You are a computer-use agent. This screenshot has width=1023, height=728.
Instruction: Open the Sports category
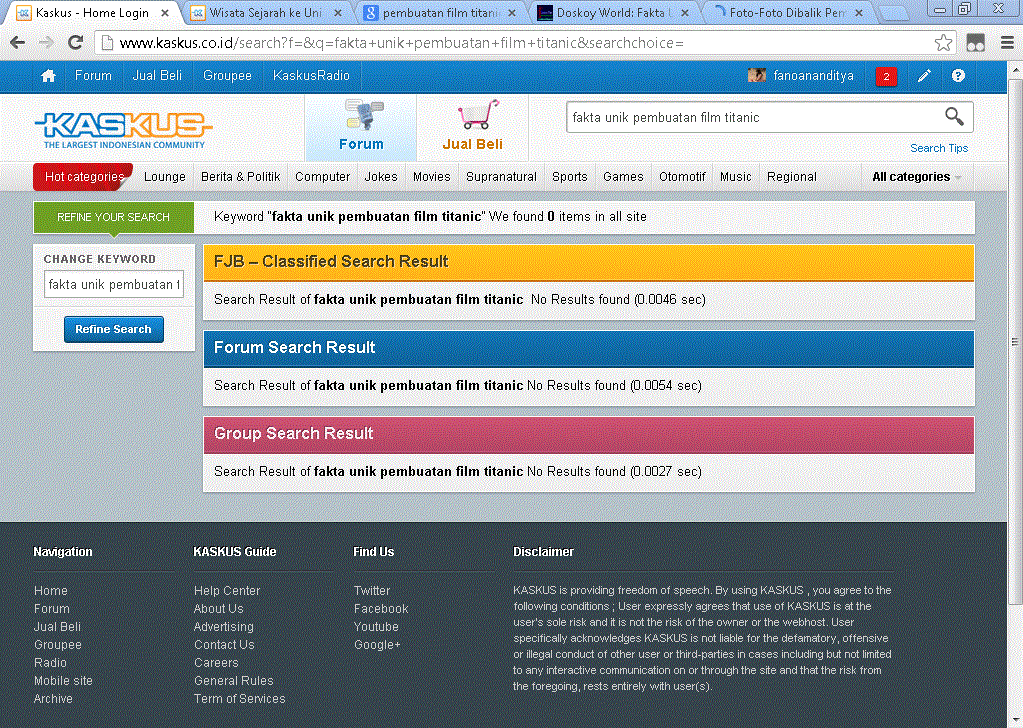pyautogui.click(x=570, y=177)
